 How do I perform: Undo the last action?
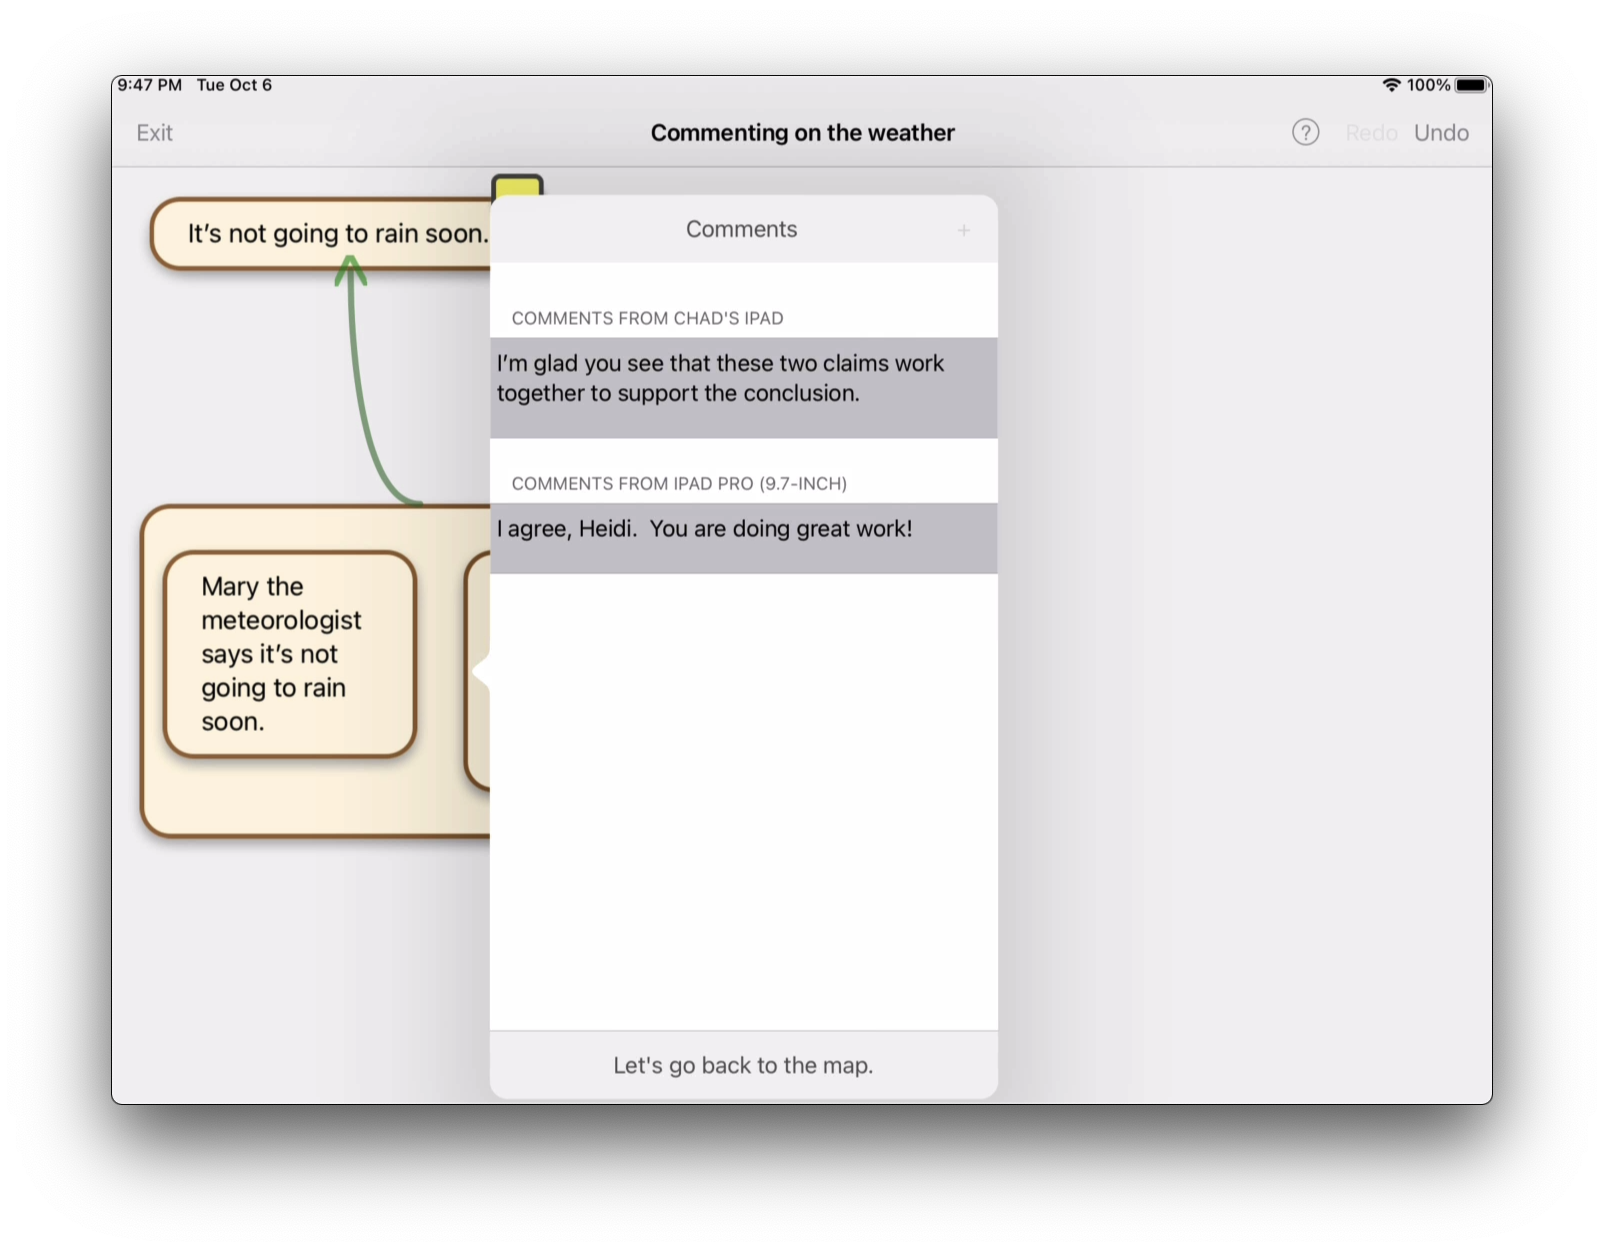click(x=1440, y=133)
